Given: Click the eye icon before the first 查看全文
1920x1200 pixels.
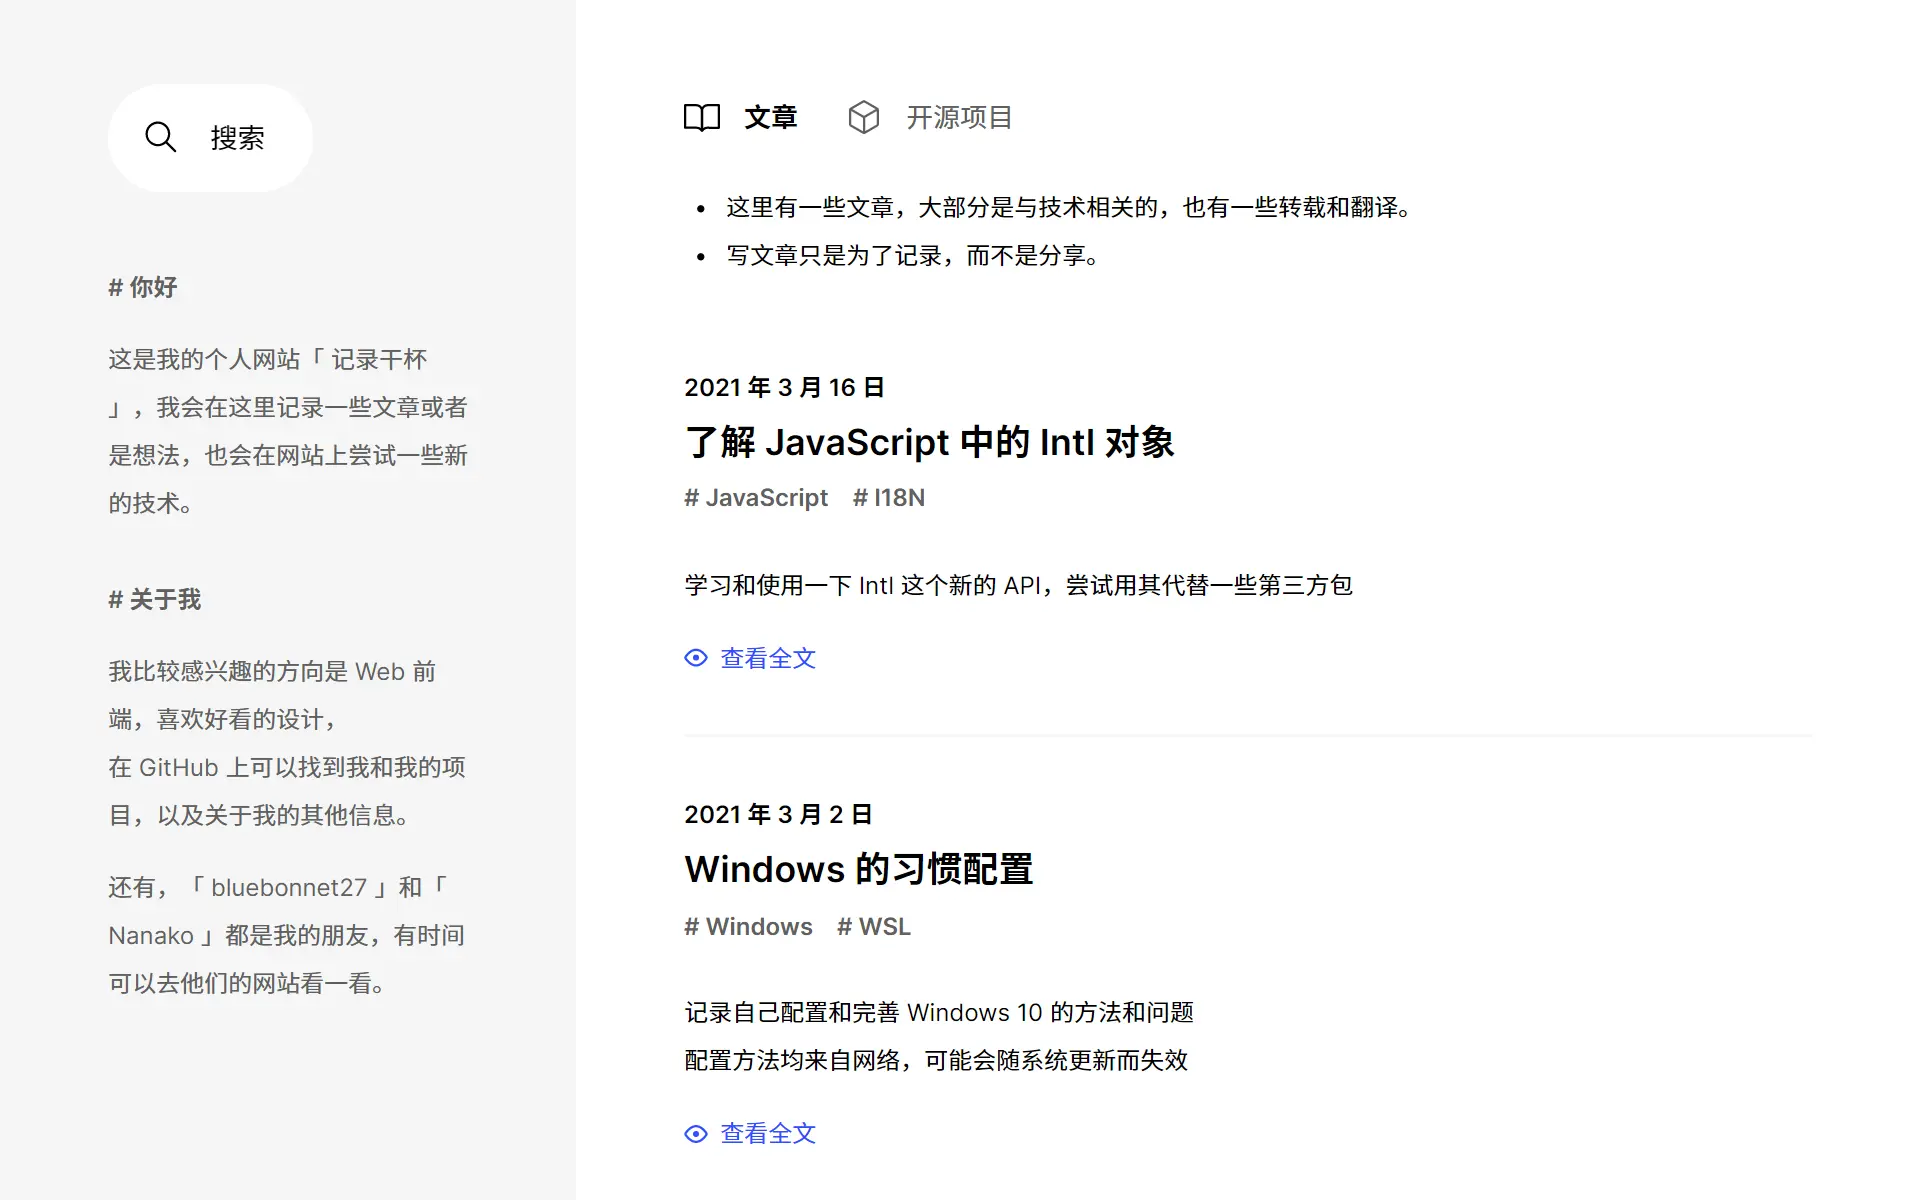Looking at the screenshot, I should click(x=696, y=658).
